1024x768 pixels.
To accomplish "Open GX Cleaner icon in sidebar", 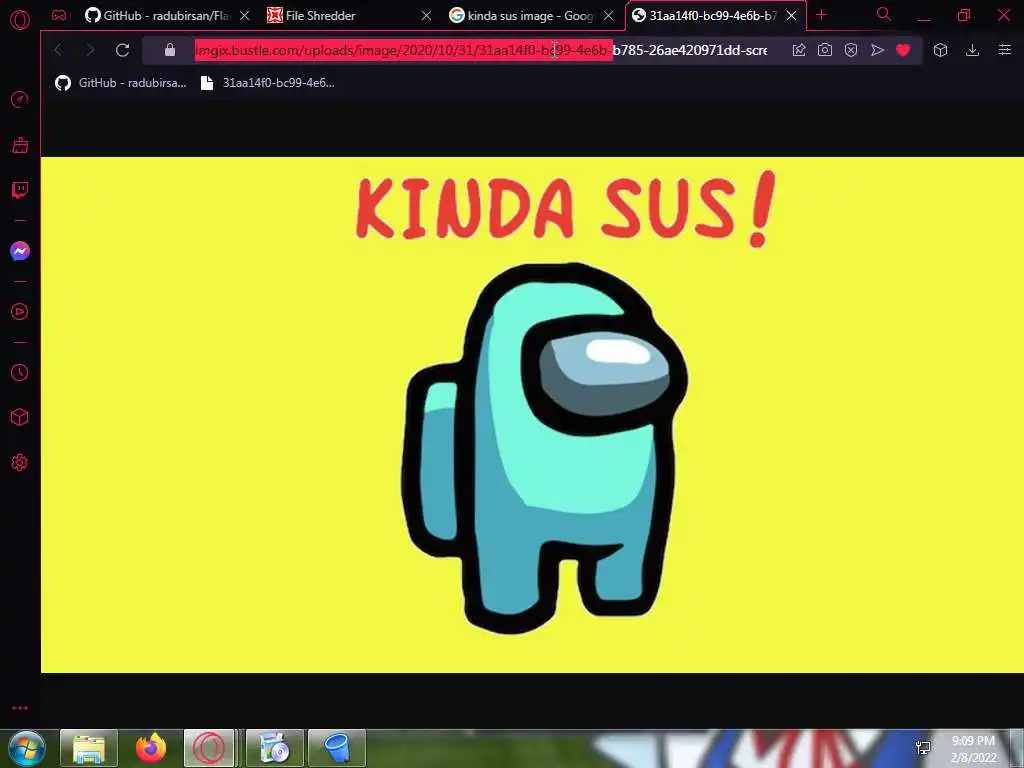I will [20, 145].
